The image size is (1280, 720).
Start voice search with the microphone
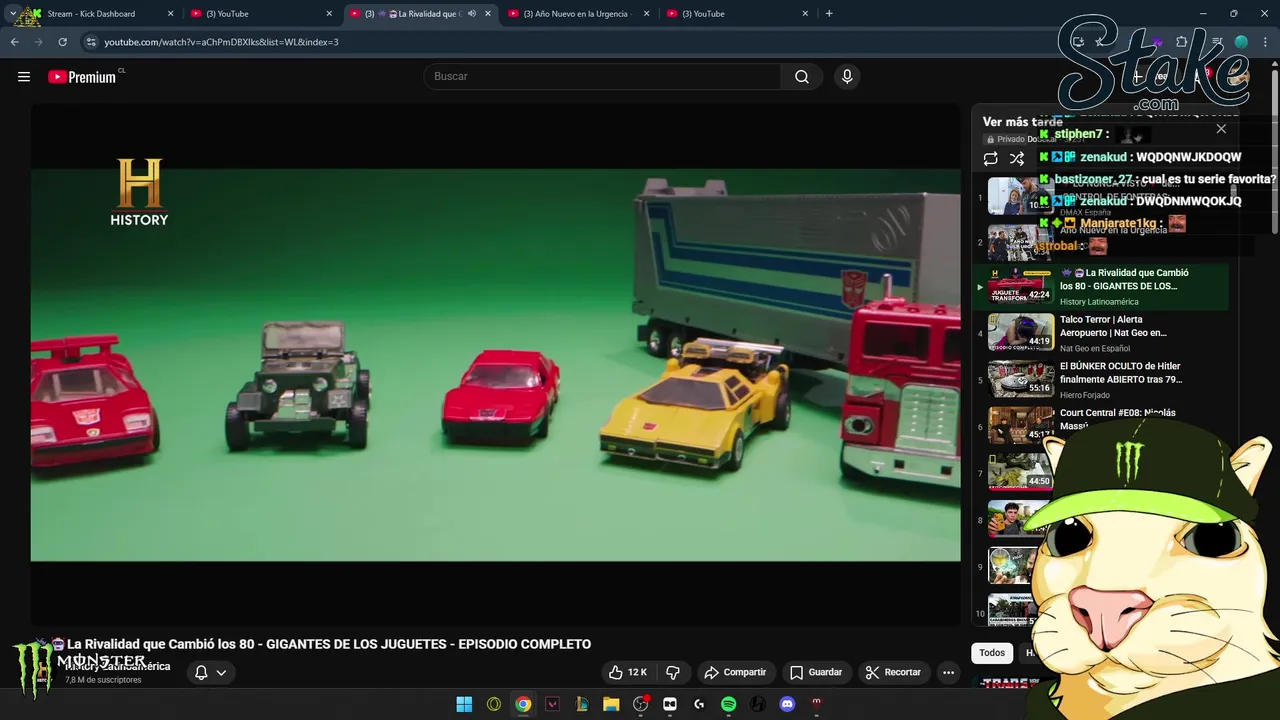[x=847, y=77]
